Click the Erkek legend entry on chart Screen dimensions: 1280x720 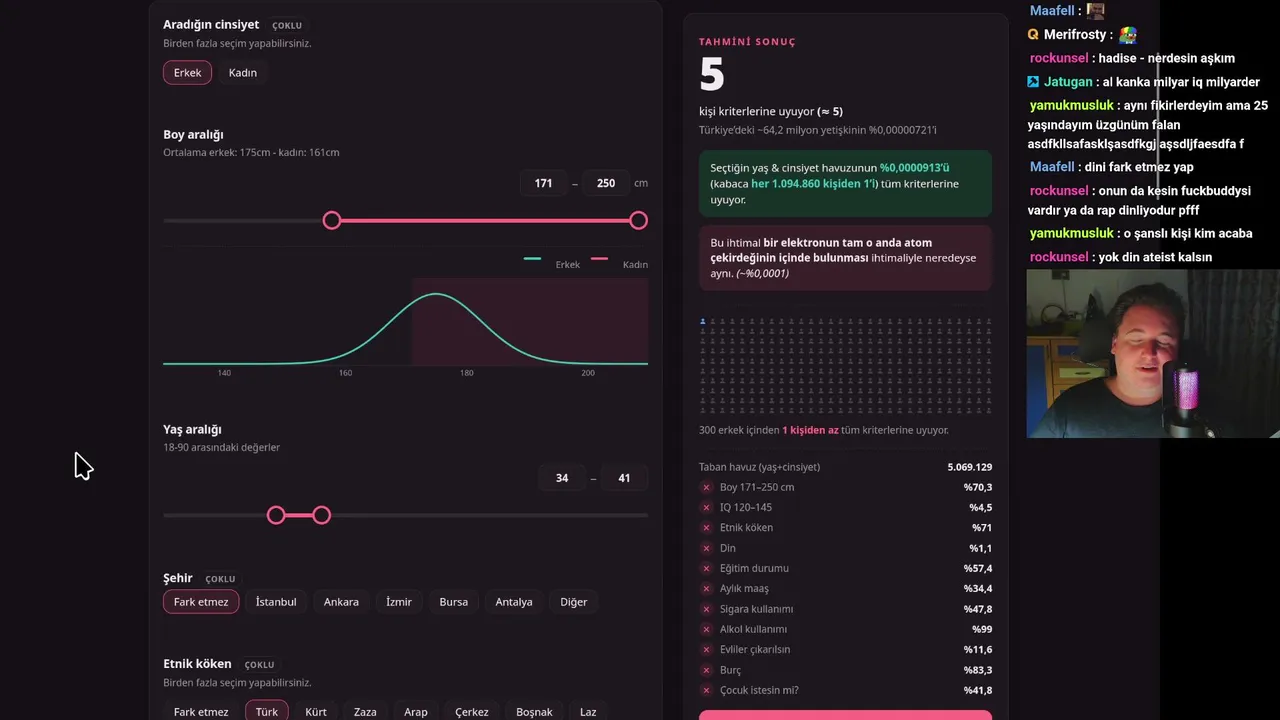[552, 264]
